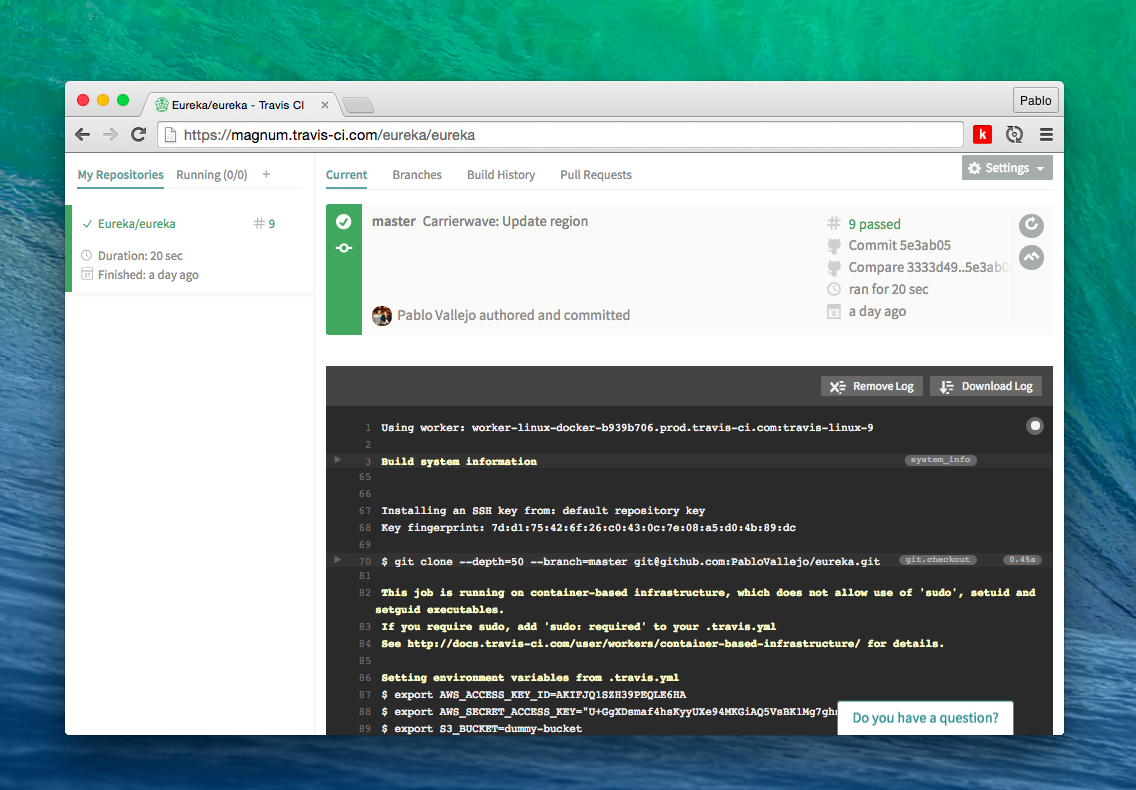Open a new browser tab

point(358,106)
